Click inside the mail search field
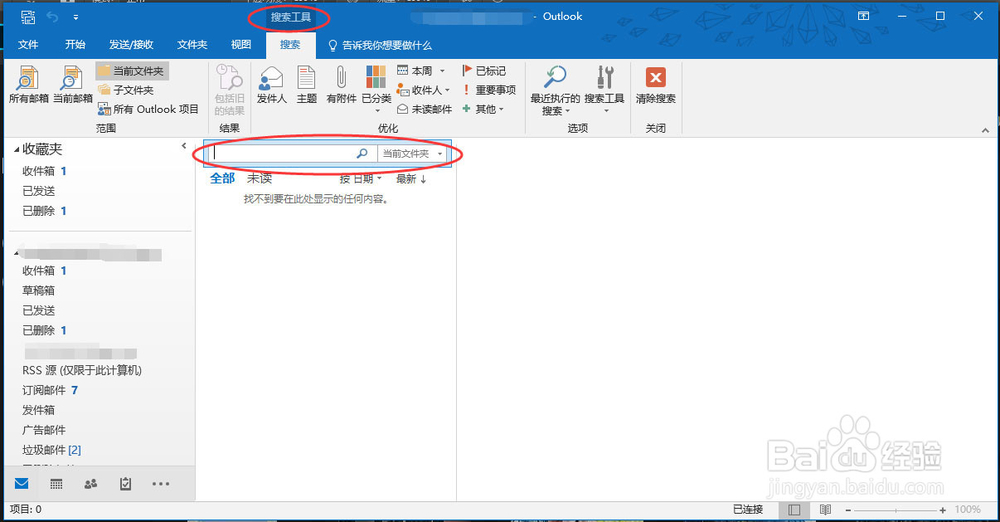The width and height of the screenshot is (1000, 522). coord(283,153)
